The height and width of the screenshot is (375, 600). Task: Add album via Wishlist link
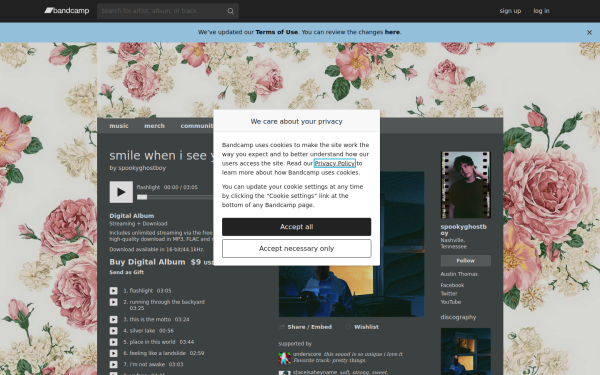click(366, 327)
